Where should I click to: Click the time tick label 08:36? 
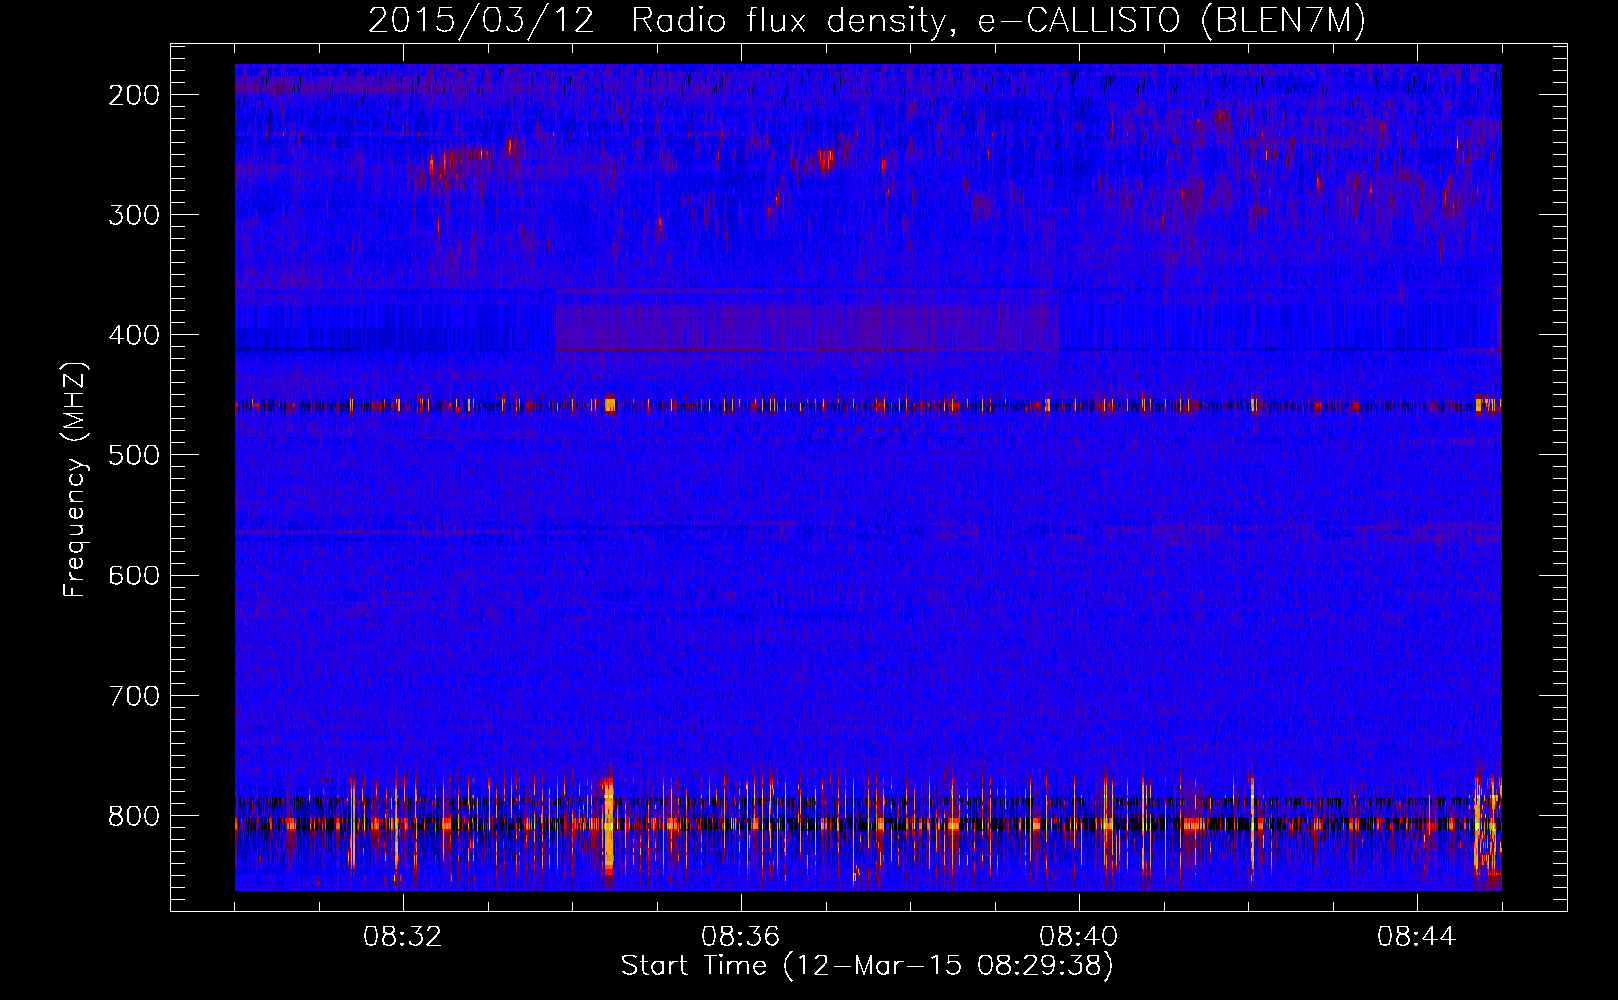741,937
